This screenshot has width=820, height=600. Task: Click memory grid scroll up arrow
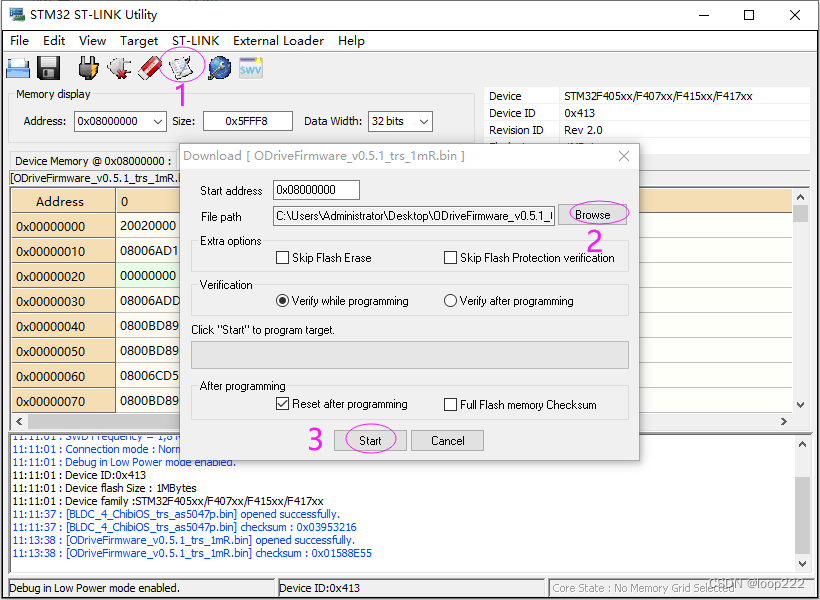pos(800,197)
